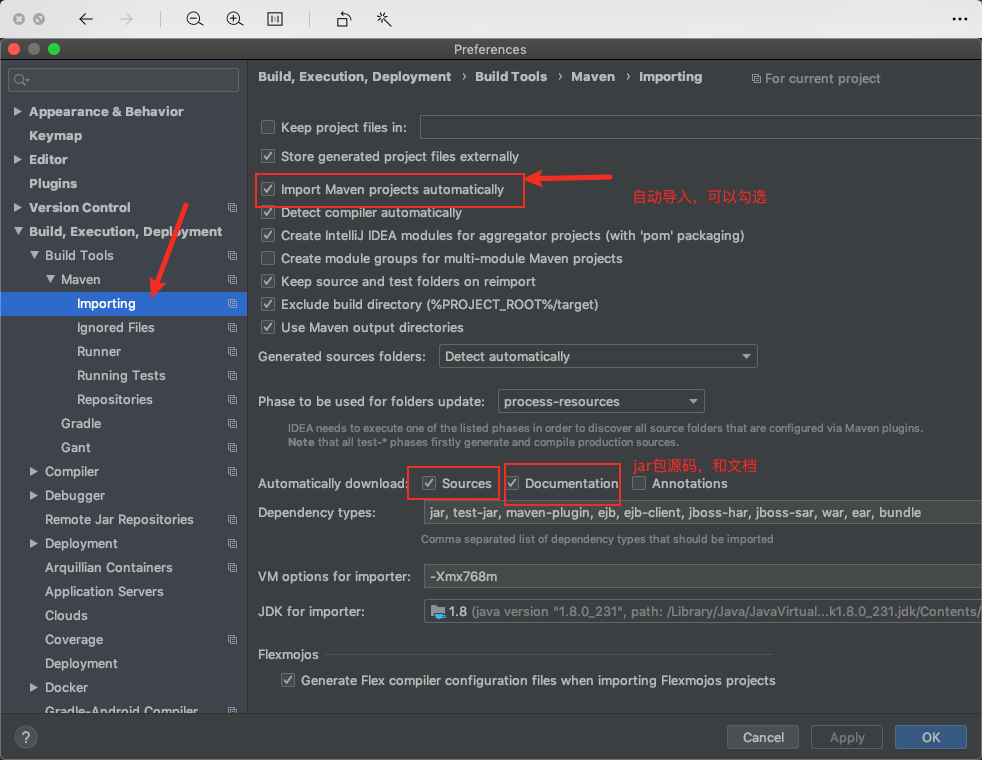
Task: Click the actual size view icon
Action: pos(275,19)
